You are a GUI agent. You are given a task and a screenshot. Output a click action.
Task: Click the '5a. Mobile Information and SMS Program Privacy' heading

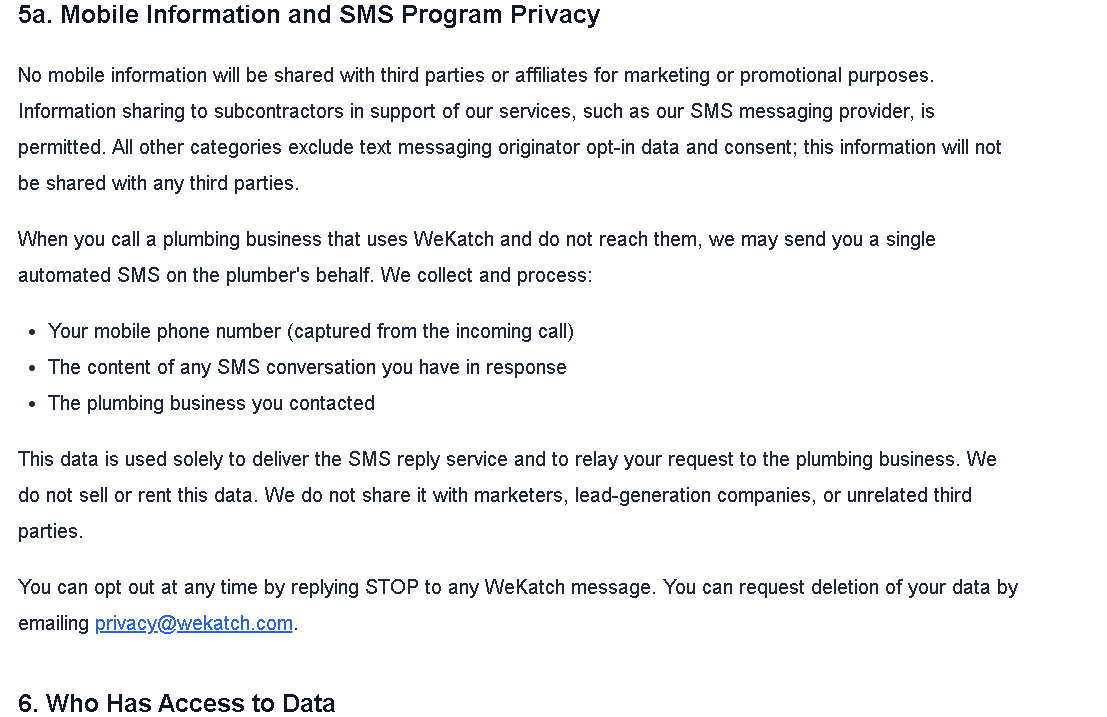309,15
